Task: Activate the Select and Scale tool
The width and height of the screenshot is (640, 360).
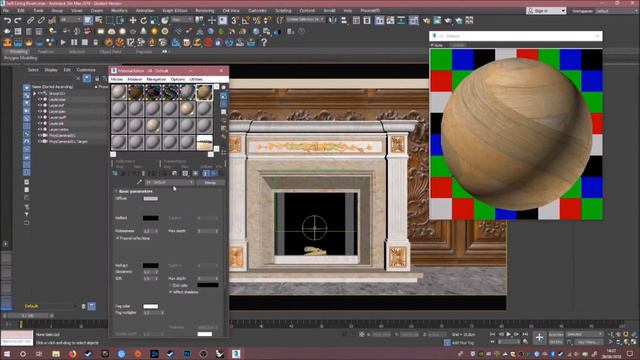Action: pyautogui.click(x=154, y=20)
